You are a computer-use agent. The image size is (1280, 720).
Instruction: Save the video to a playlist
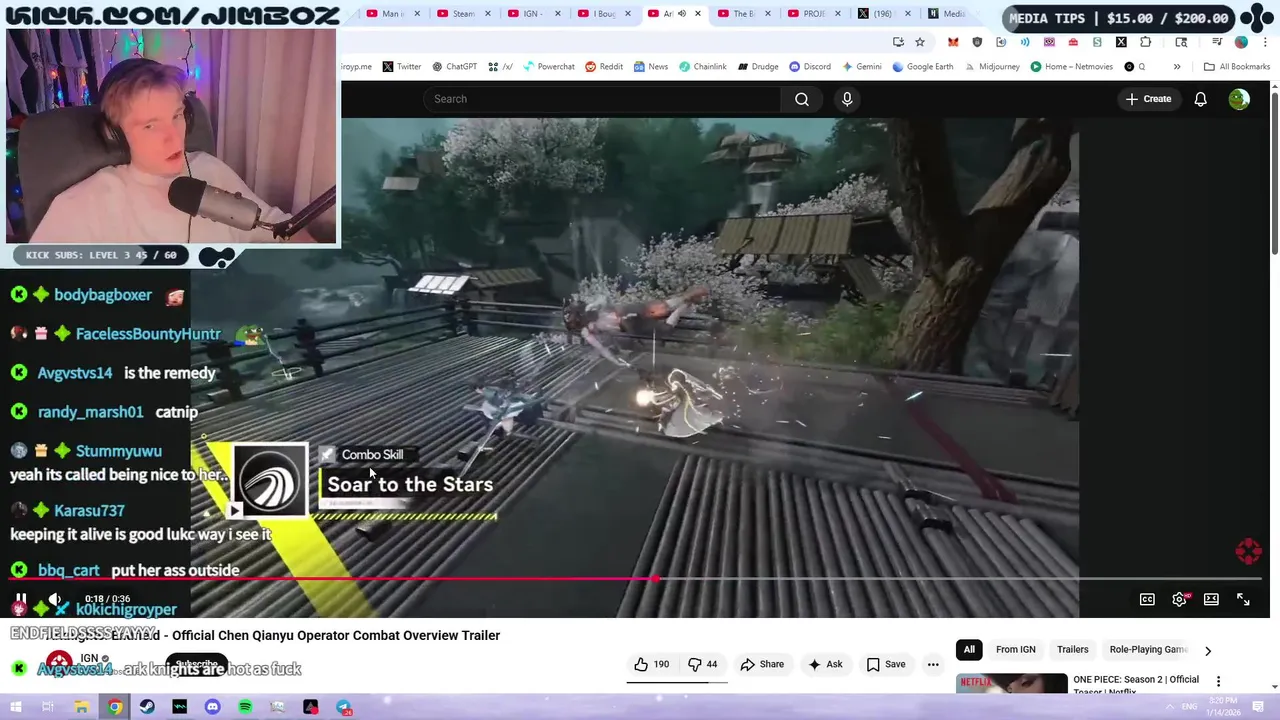(886, 664)
